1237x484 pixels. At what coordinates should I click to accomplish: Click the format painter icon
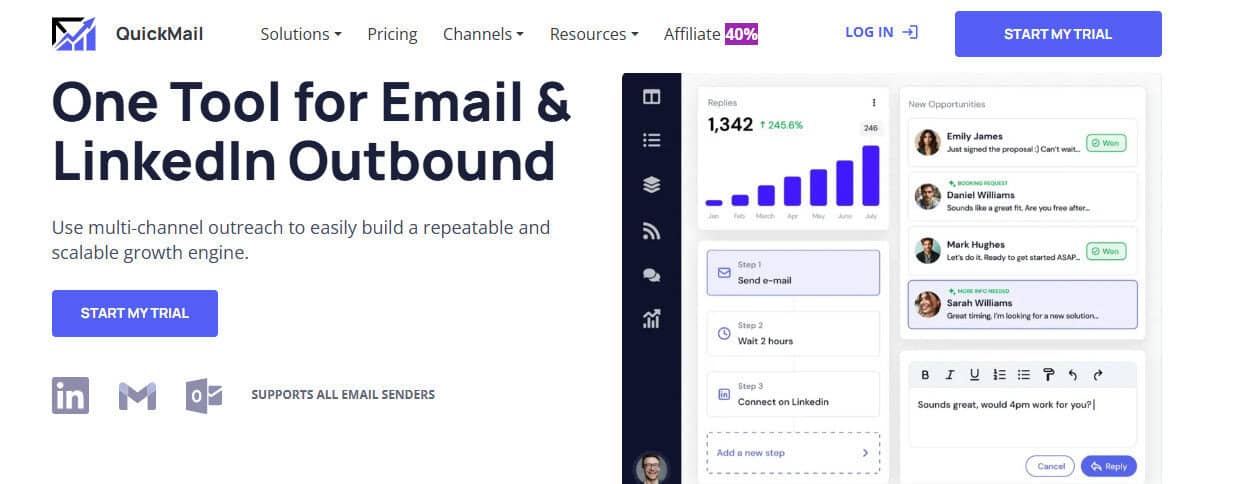[1048, 375]
